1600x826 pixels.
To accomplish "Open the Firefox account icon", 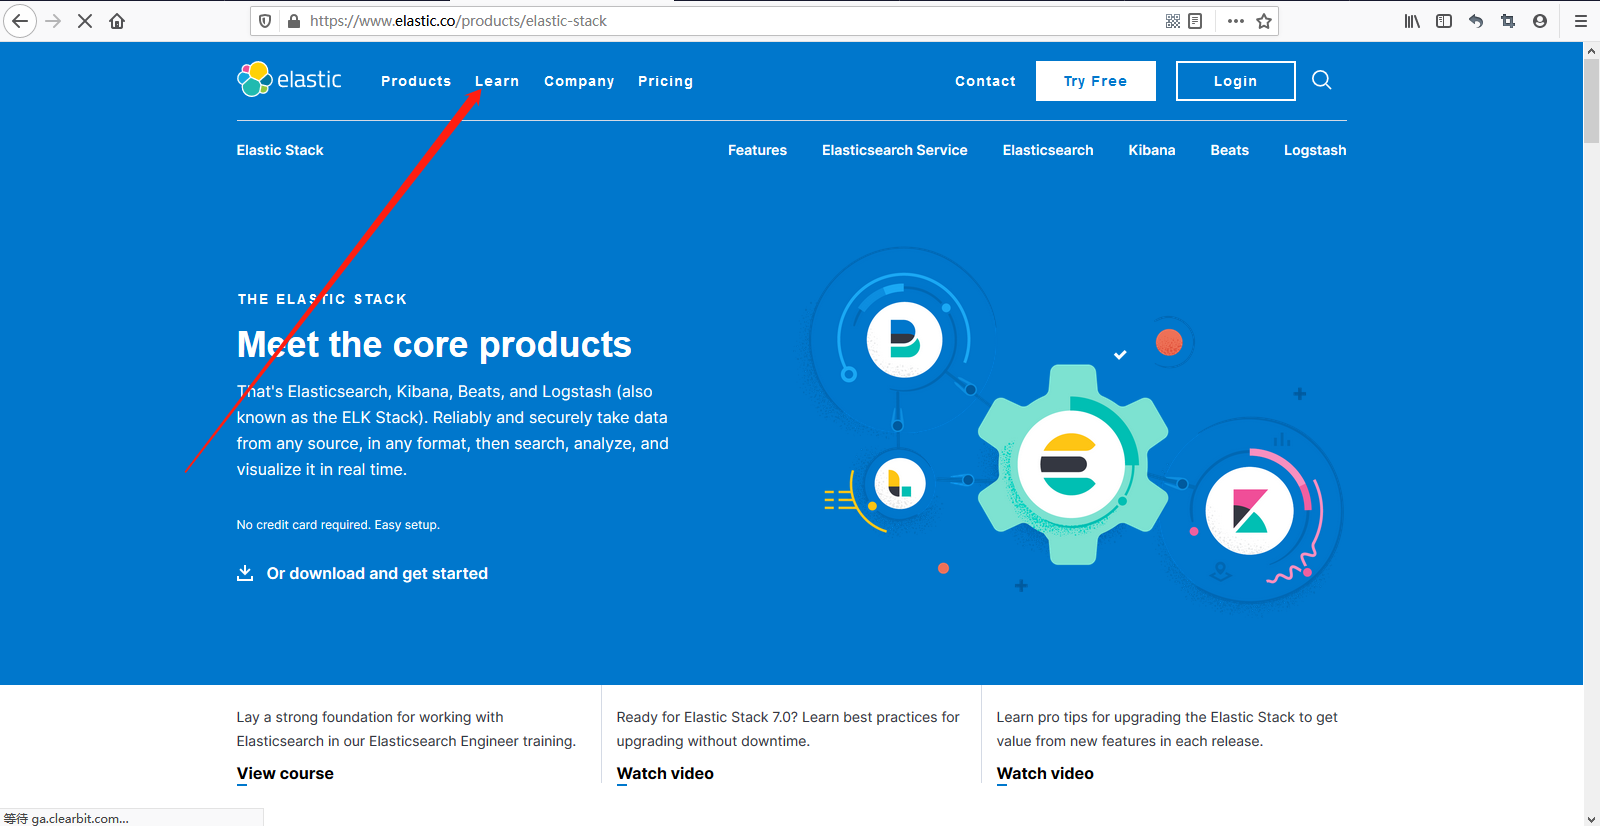I will point(1540,21).
